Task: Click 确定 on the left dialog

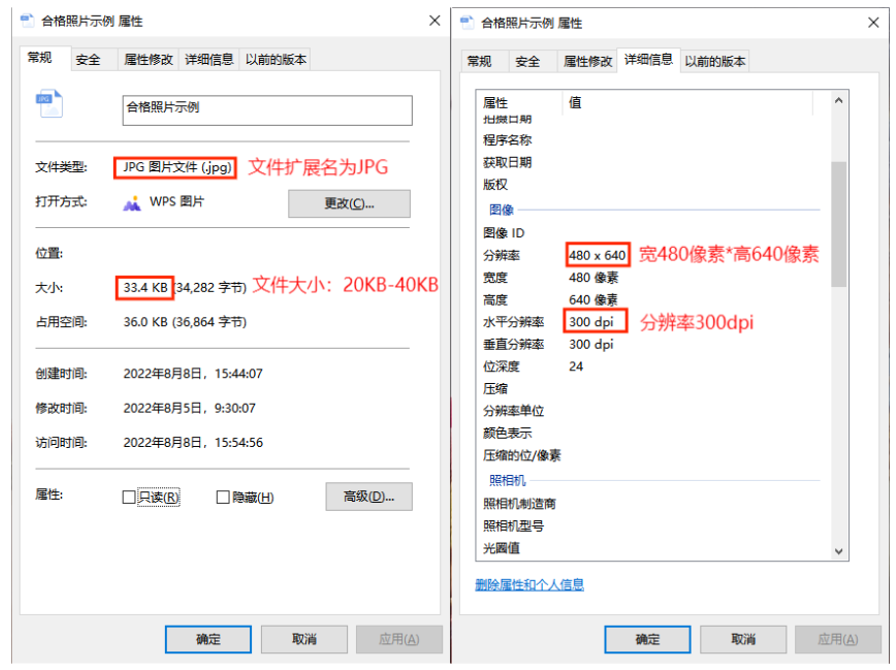Action: click(208, 639)
